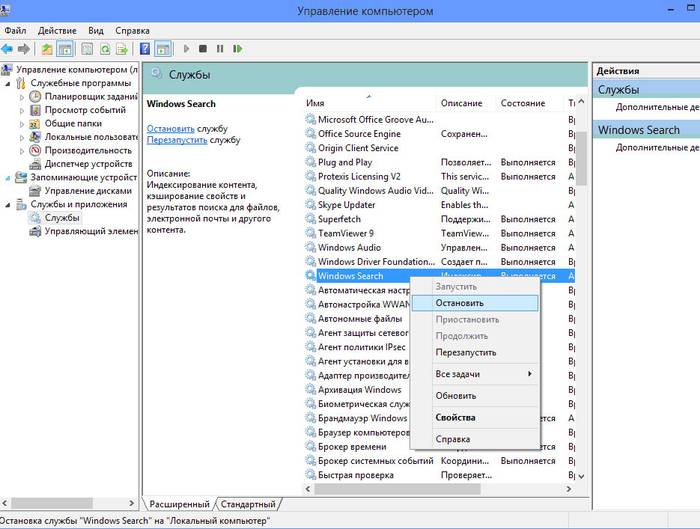Screen dimensions: 700x529
Task: Click the Stop Service square toolbar icon
Action: [203, 48]
